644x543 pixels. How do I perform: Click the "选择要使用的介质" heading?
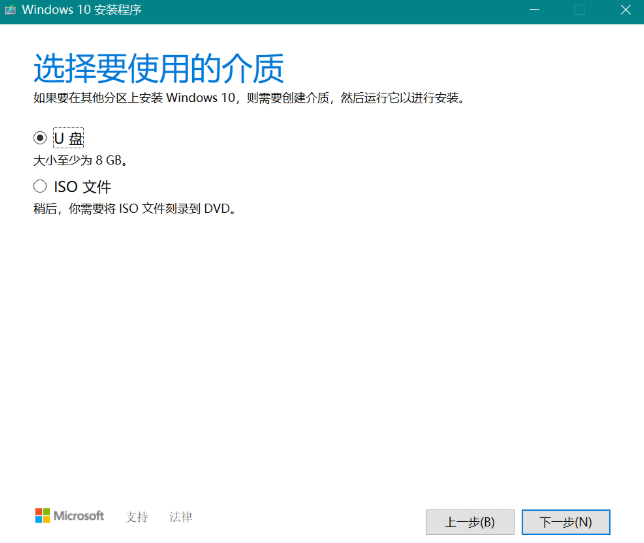coord(158,68)
